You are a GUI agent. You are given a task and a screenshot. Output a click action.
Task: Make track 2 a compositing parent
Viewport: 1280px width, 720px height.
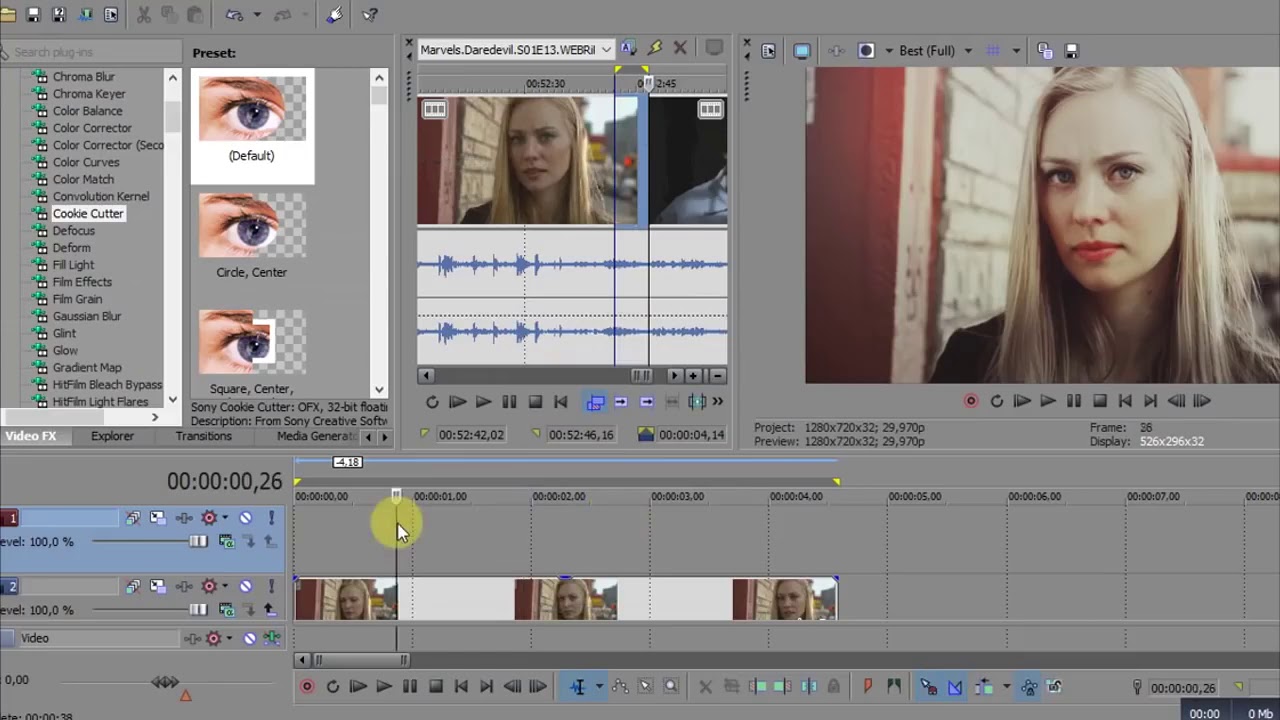[x=269, y=610]
